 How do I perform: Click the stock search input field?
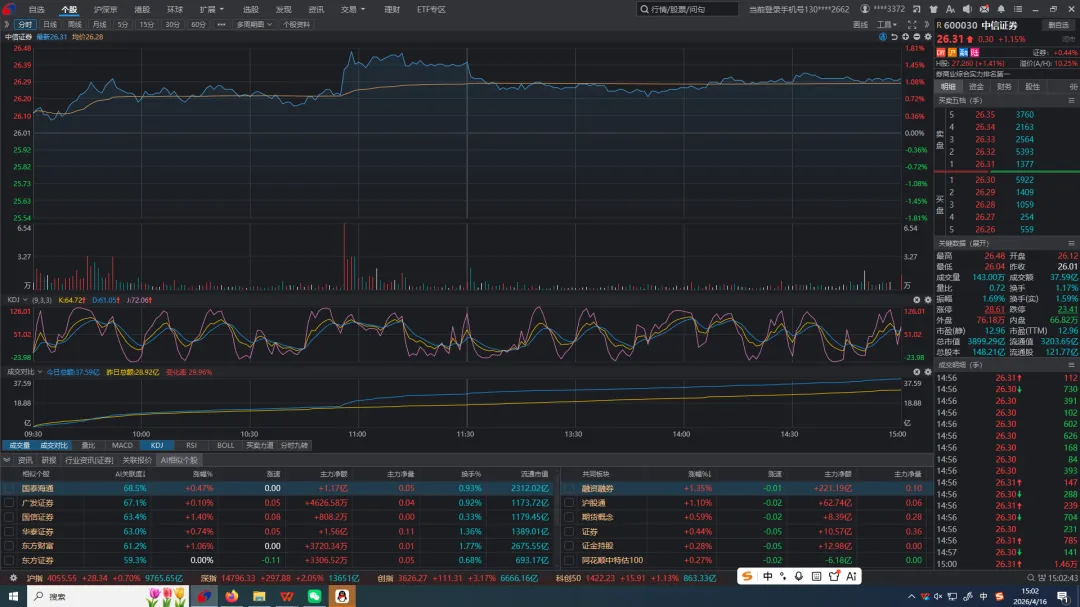click(x=687, y=9)
